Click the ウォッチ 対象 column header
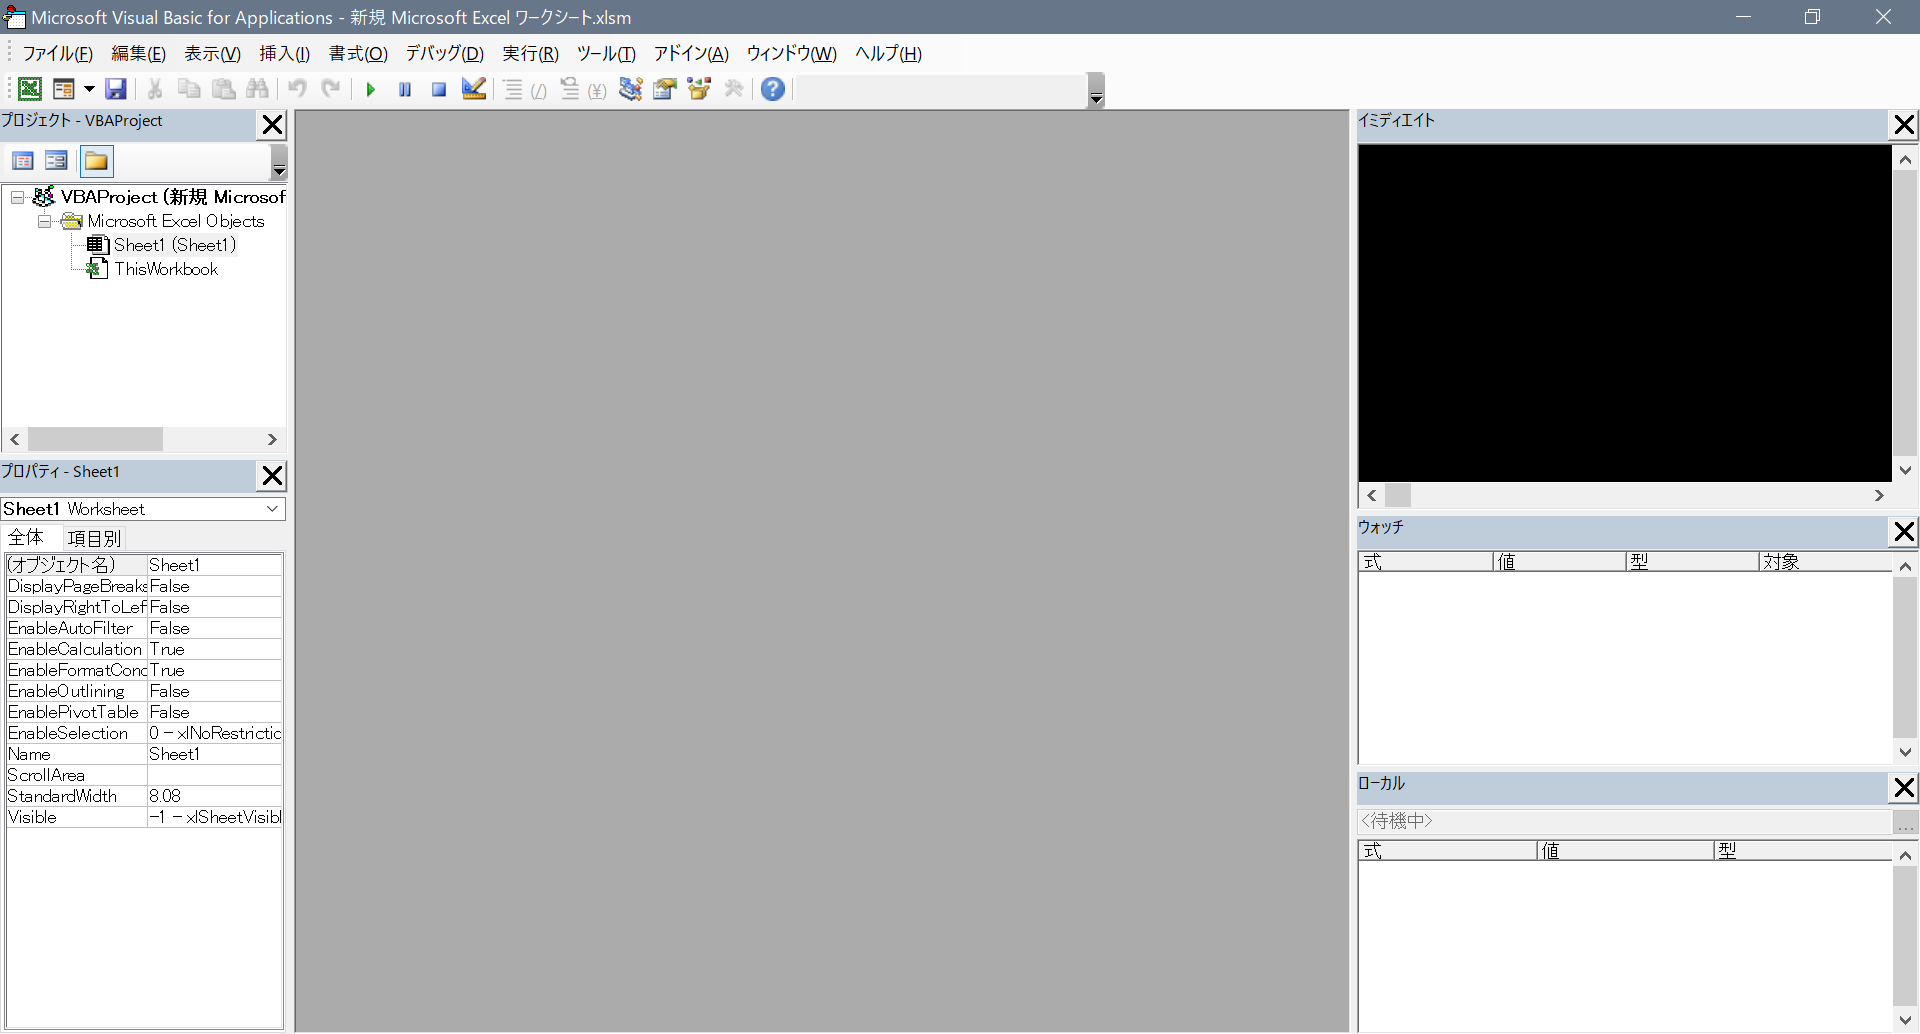Screen dimensions: 1920x1034 (1824, 562)
